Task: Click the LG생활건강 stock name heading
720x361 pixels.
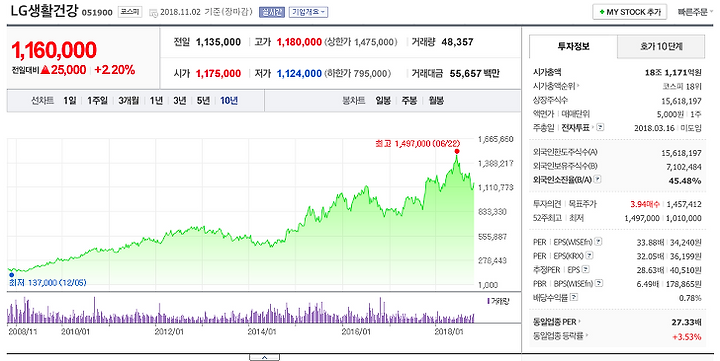Action: (x=44, y=11)
